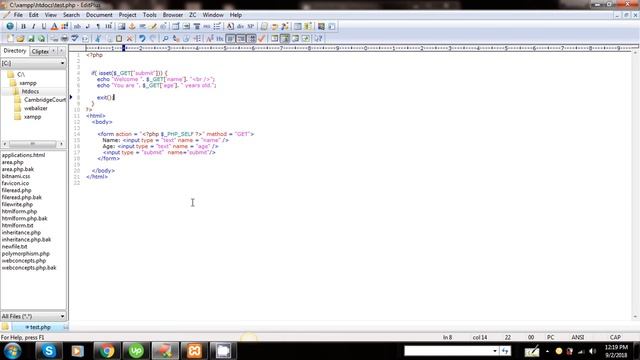Apply Bold tag from HTML toolbar
640x360 pixels.
pos(23,27)
